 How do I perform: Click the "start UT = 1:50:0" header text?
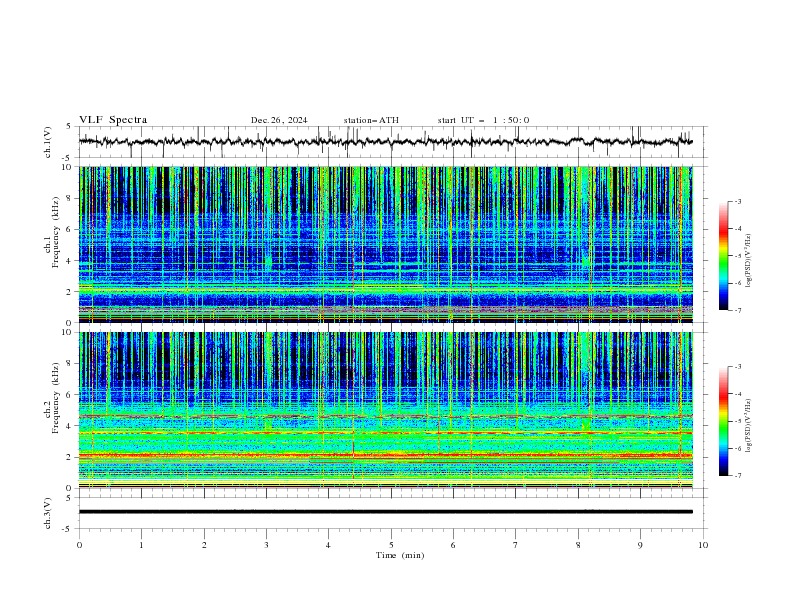coord(483,120)
